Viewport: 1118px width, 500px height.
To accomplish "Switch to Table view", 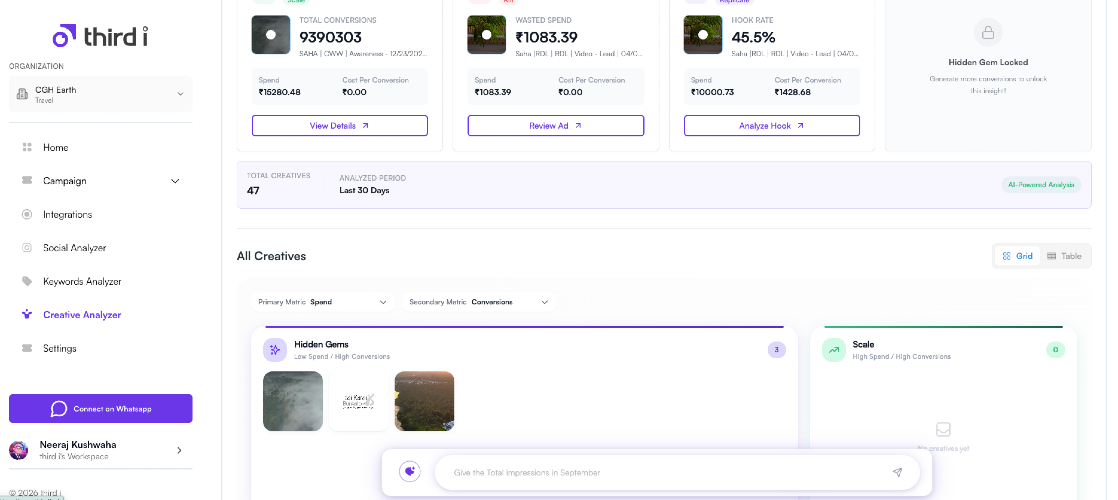I will tap(1065, 256).
